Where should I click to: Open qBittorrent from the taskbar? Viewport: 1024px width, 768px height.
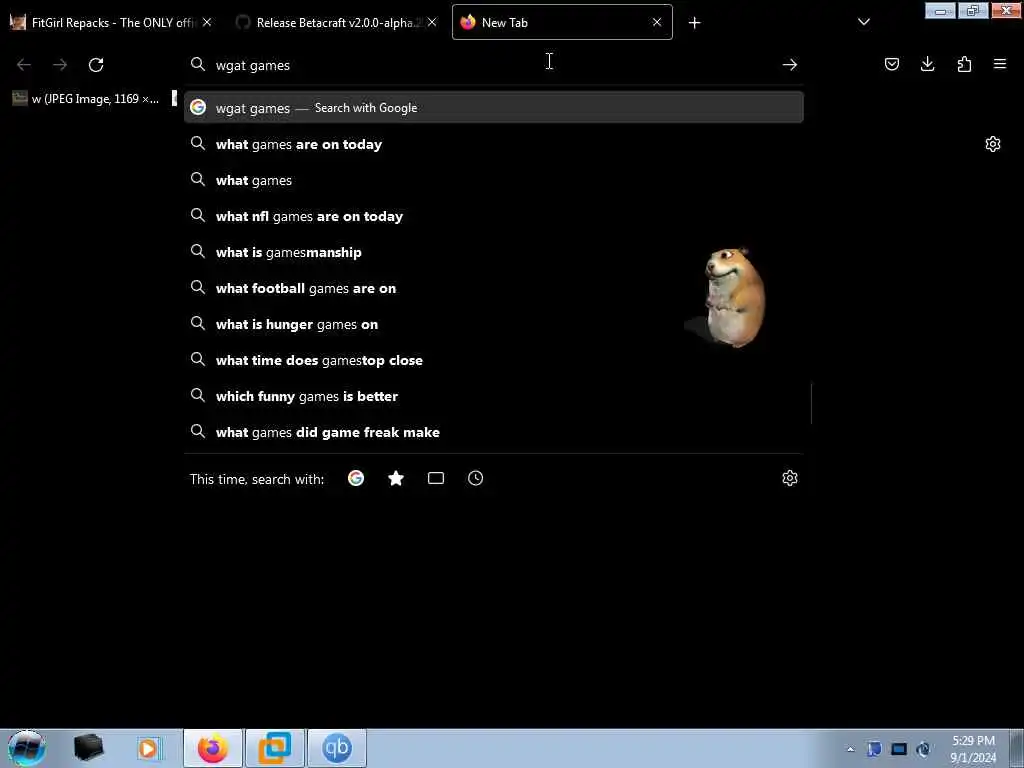(x=336, y=748)
